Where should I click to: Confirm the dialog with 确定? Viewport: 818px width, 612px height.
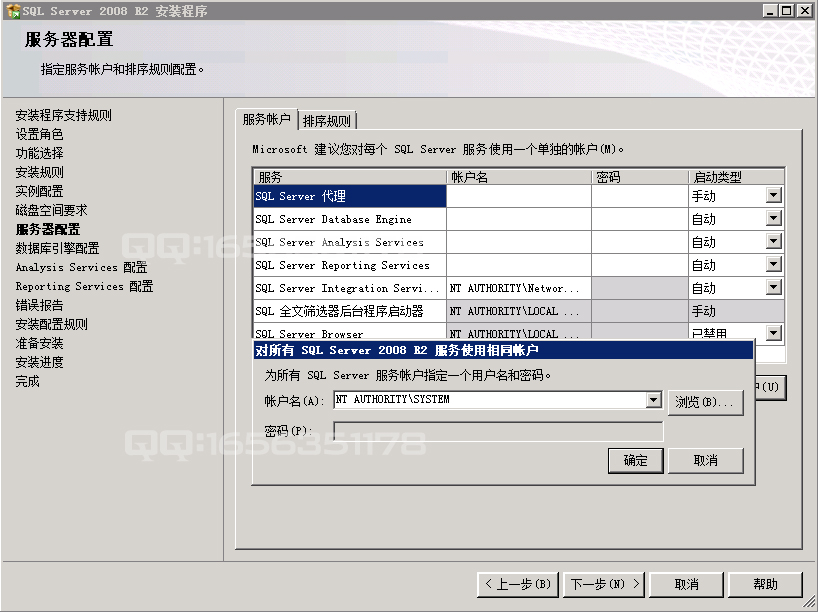coord(635,460)
